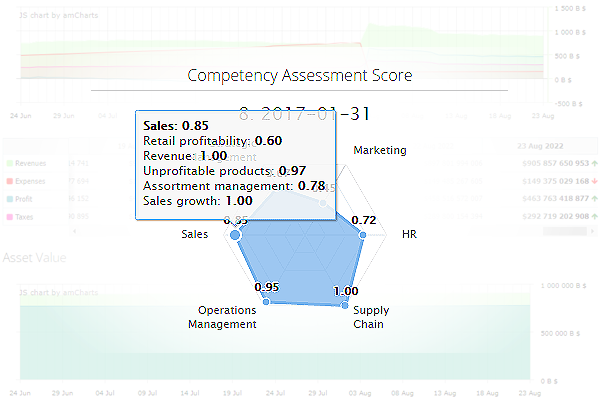
Task: Toggle the Profit legend marker
Action: click(x=10, y=199)
